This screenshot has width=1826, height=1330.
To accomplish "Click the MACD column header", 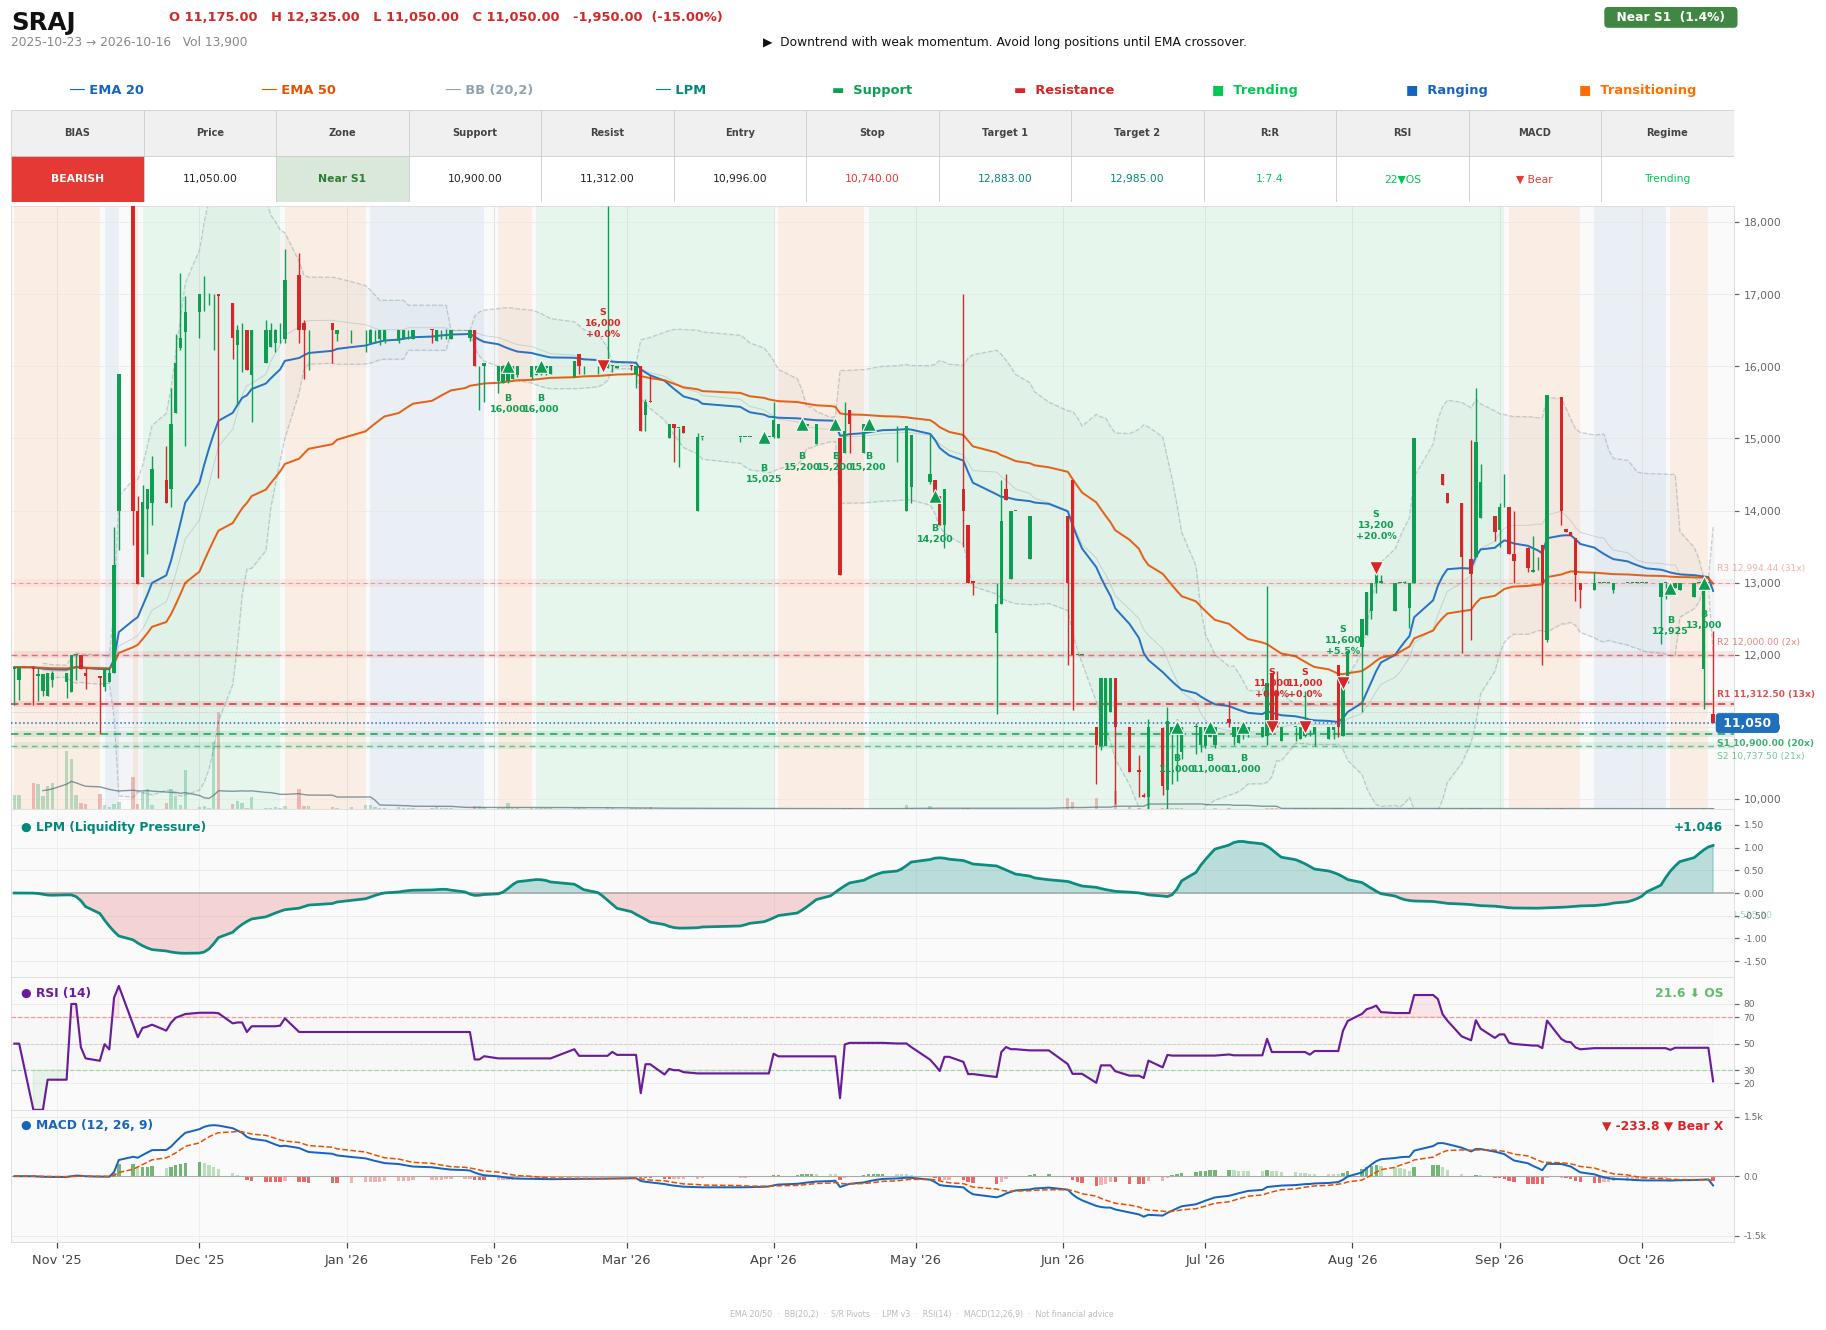I will coord(1534,132).
